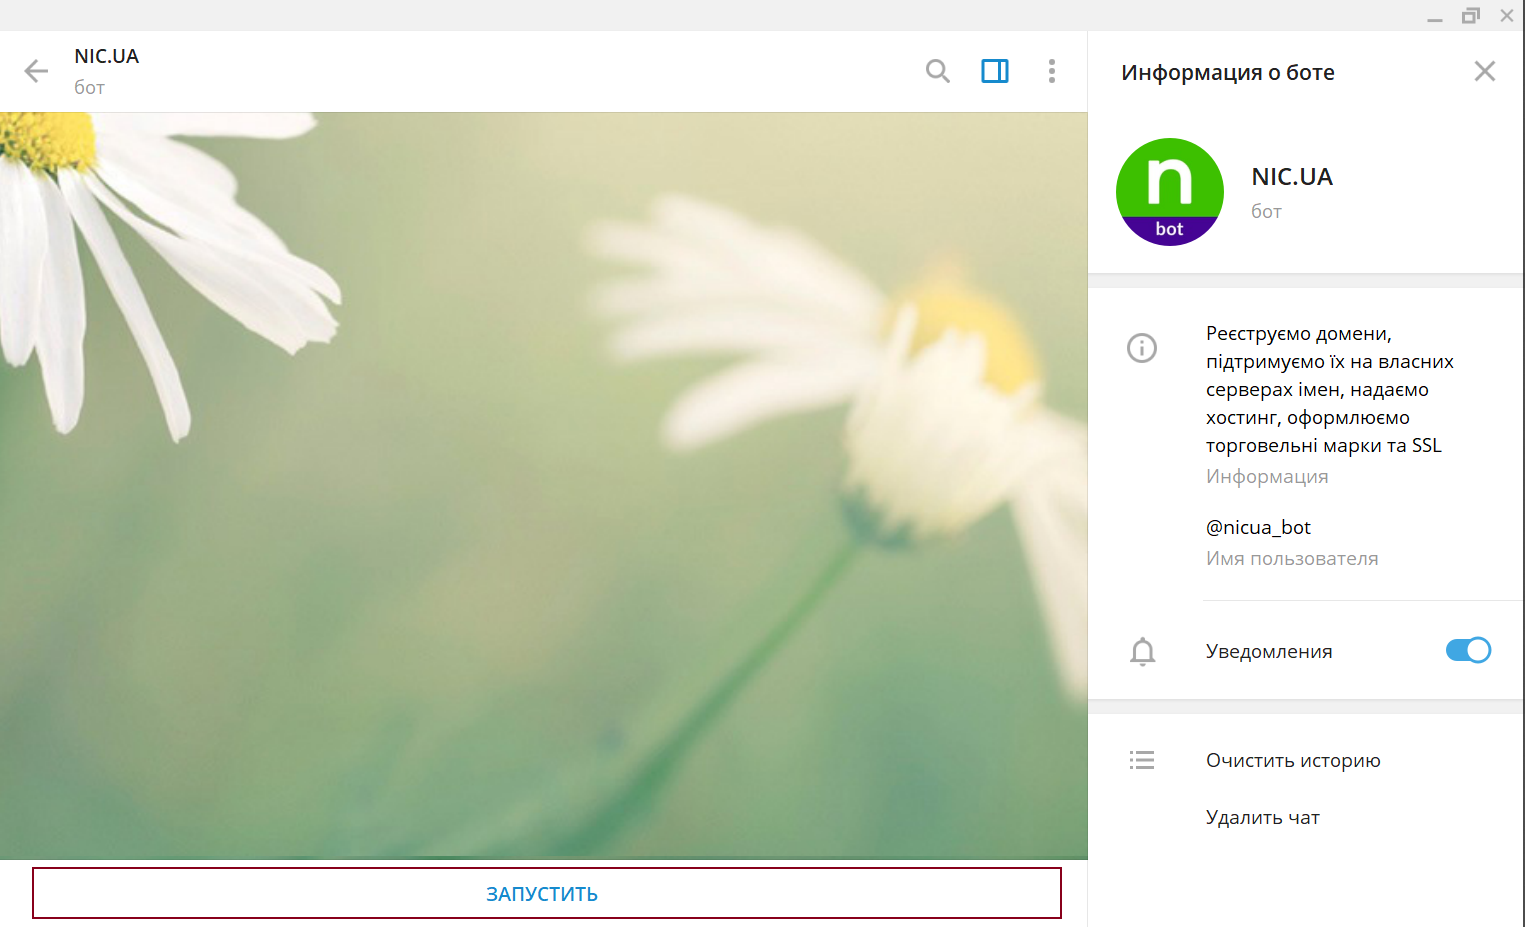Screen dimensions: 1525x927
Task: Minimize the Telegram window
Action: pyautogui.click(x=1434, y=16)
